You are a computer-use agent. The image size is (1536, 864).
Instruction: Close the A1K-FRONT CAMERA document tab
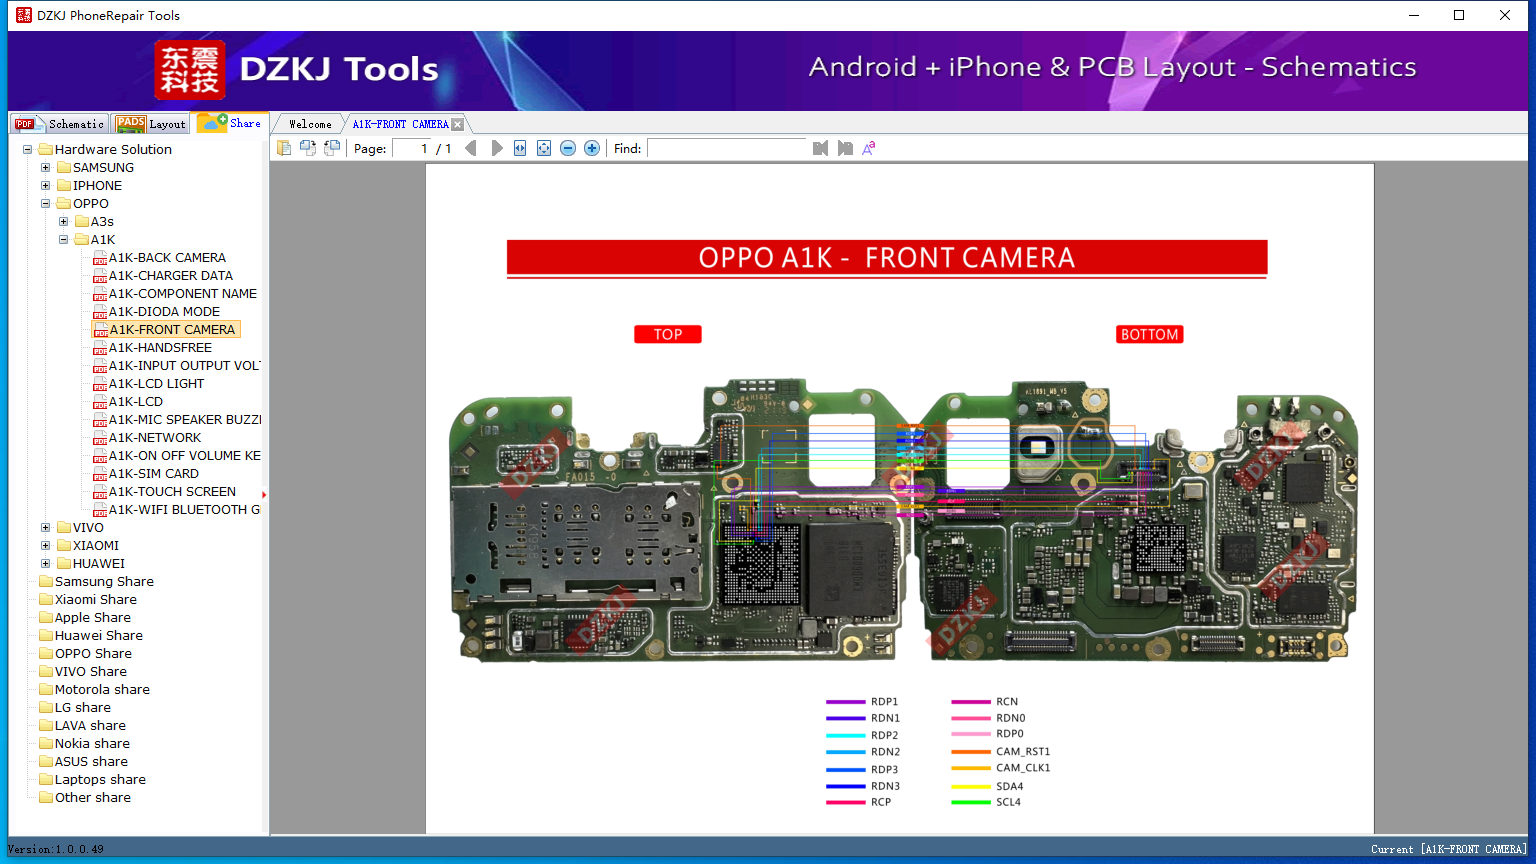tap(458, 124)
